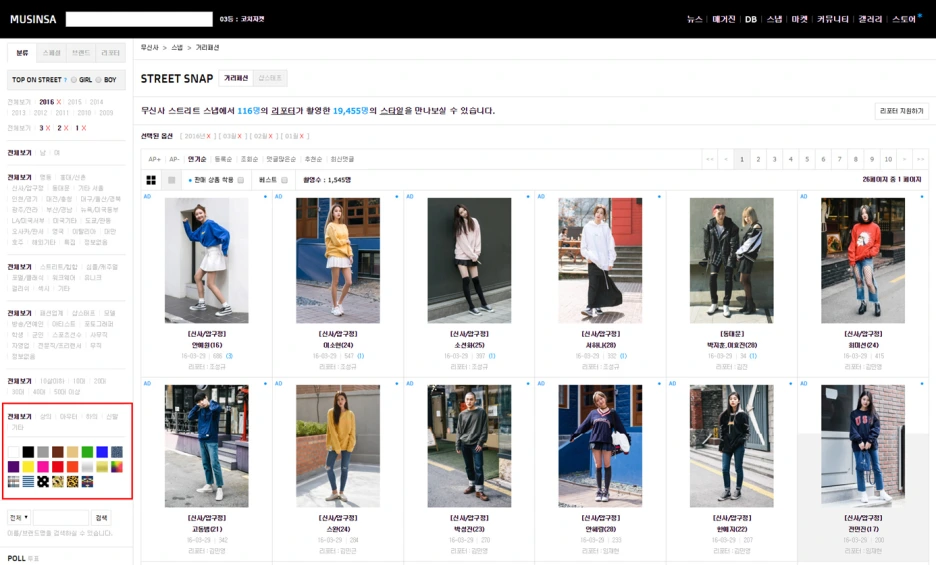The width and height of the screenshot is (936, 565).
Task: Go to page 5
Action: [807, 159]
